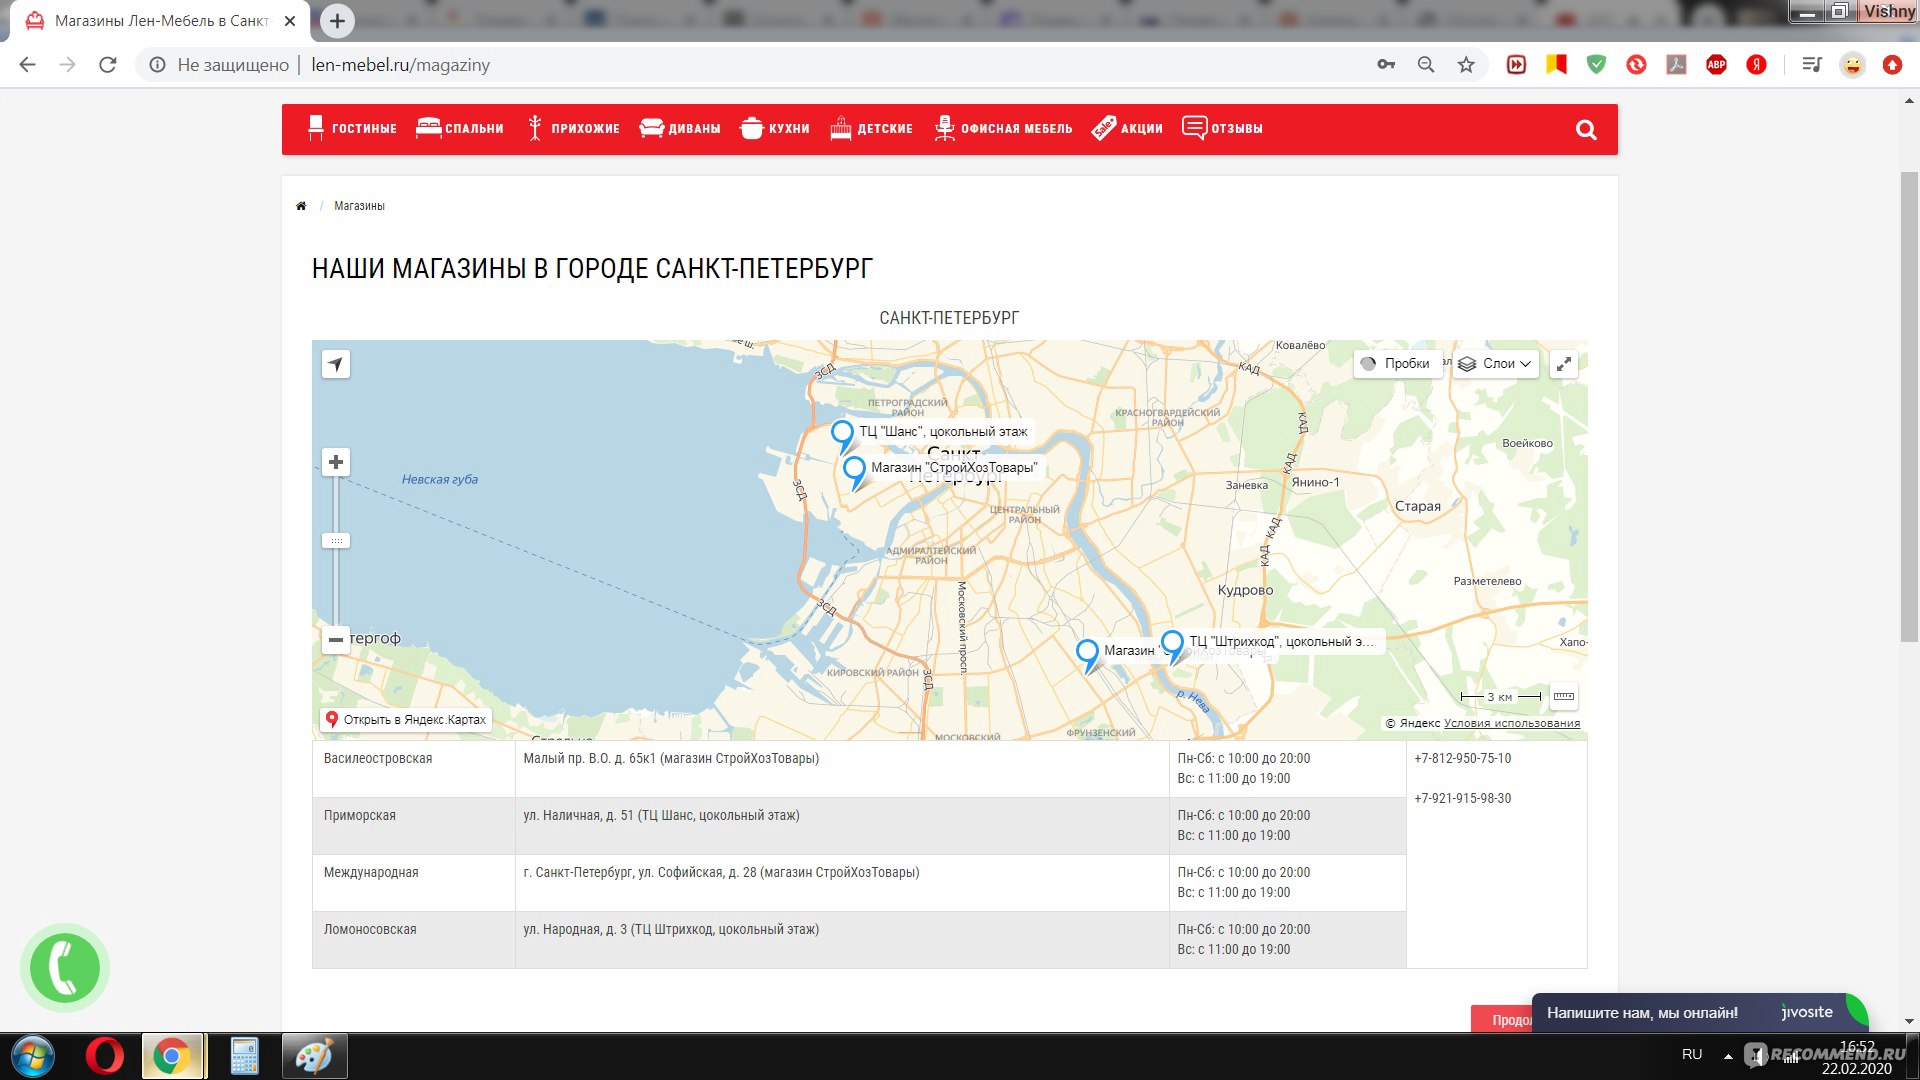Open the Акции page
Screen dimensions: 1920x1080
coord(1126,128)
